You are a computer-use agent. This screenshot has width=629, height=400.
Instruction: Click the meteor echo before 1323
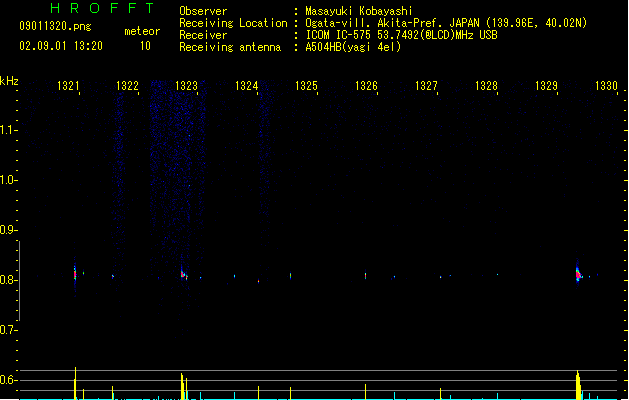[183, 275]
